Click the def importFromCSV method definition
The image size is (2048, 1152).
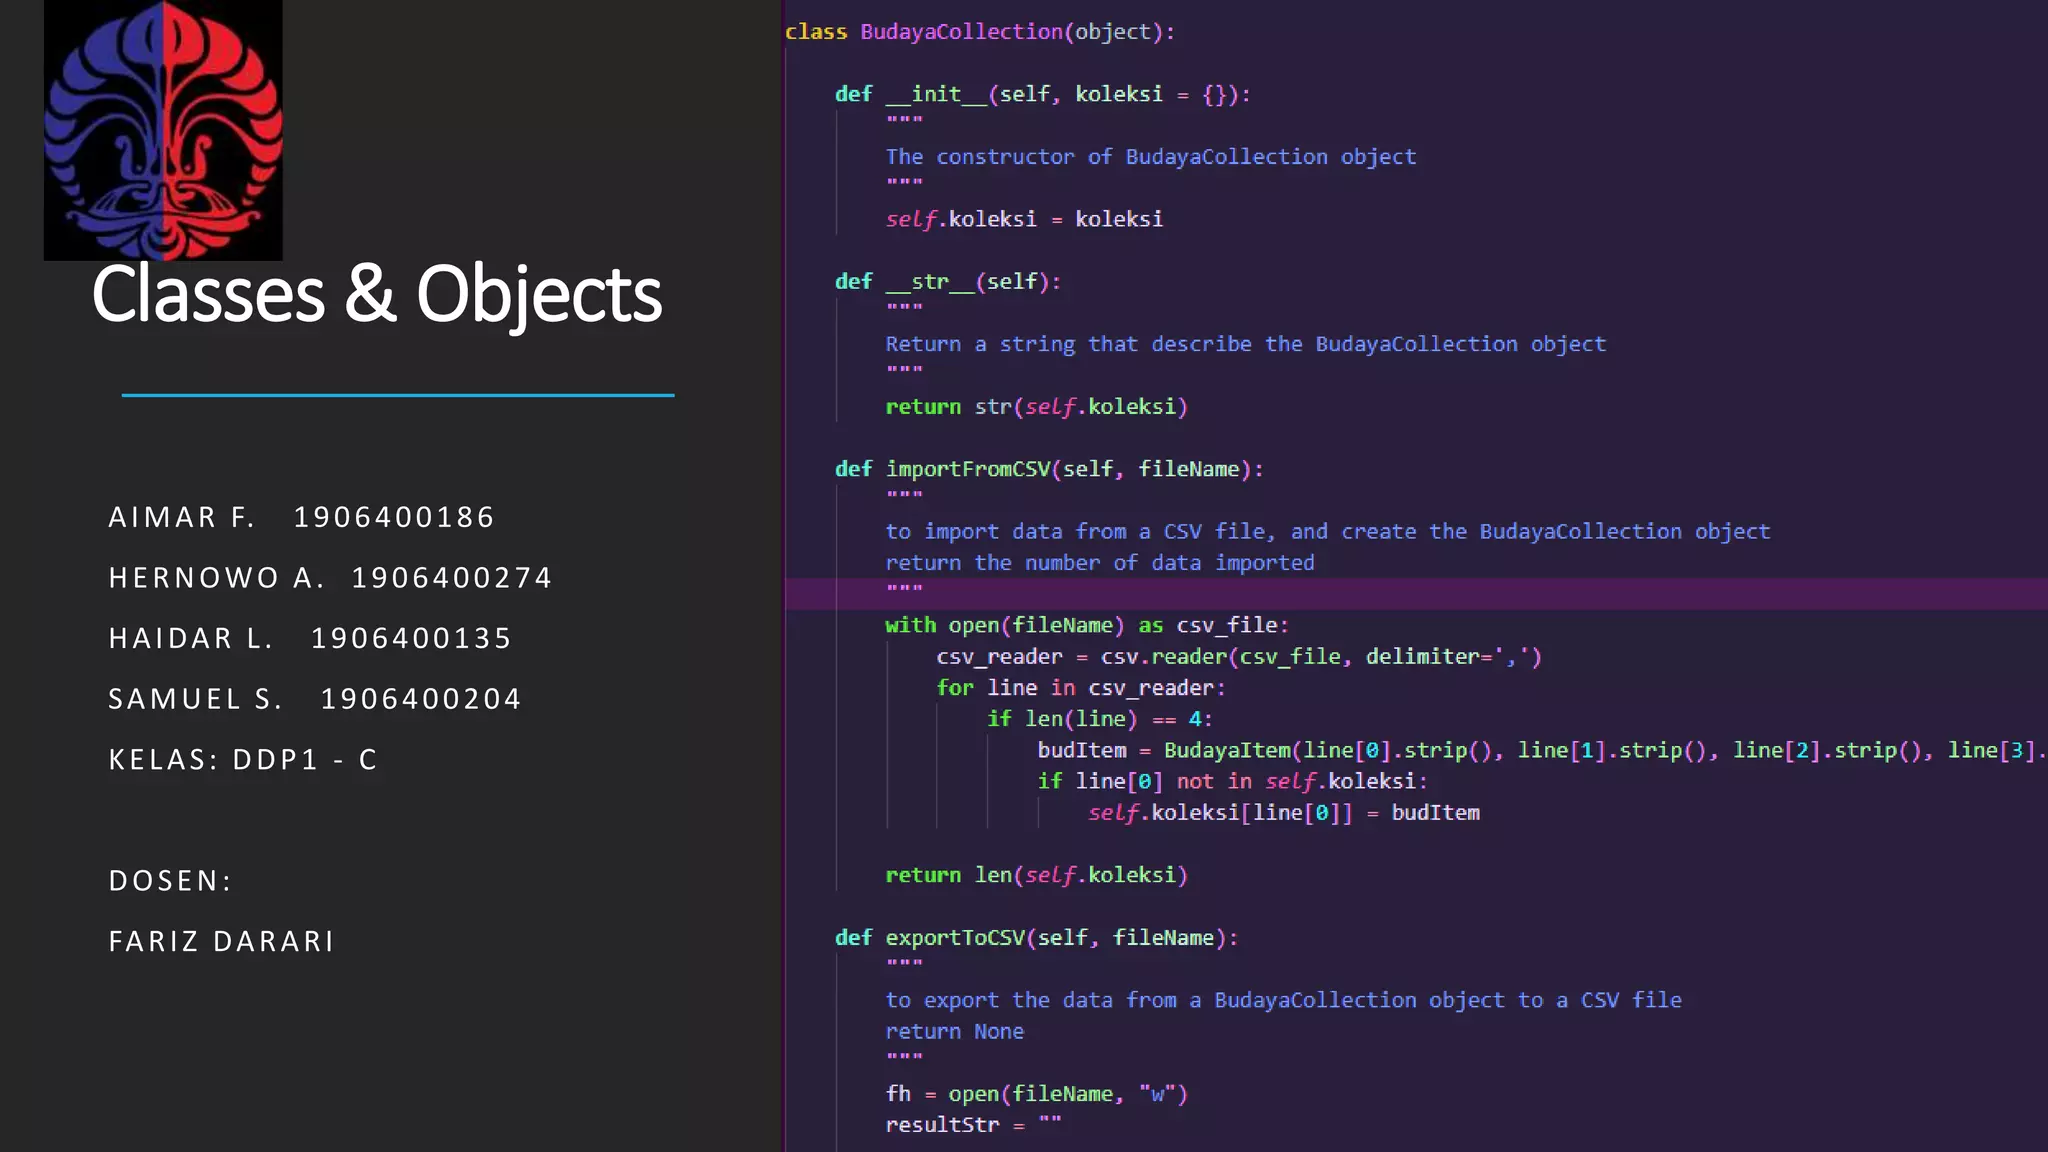pyautogui.click(x=1048, y=469)
